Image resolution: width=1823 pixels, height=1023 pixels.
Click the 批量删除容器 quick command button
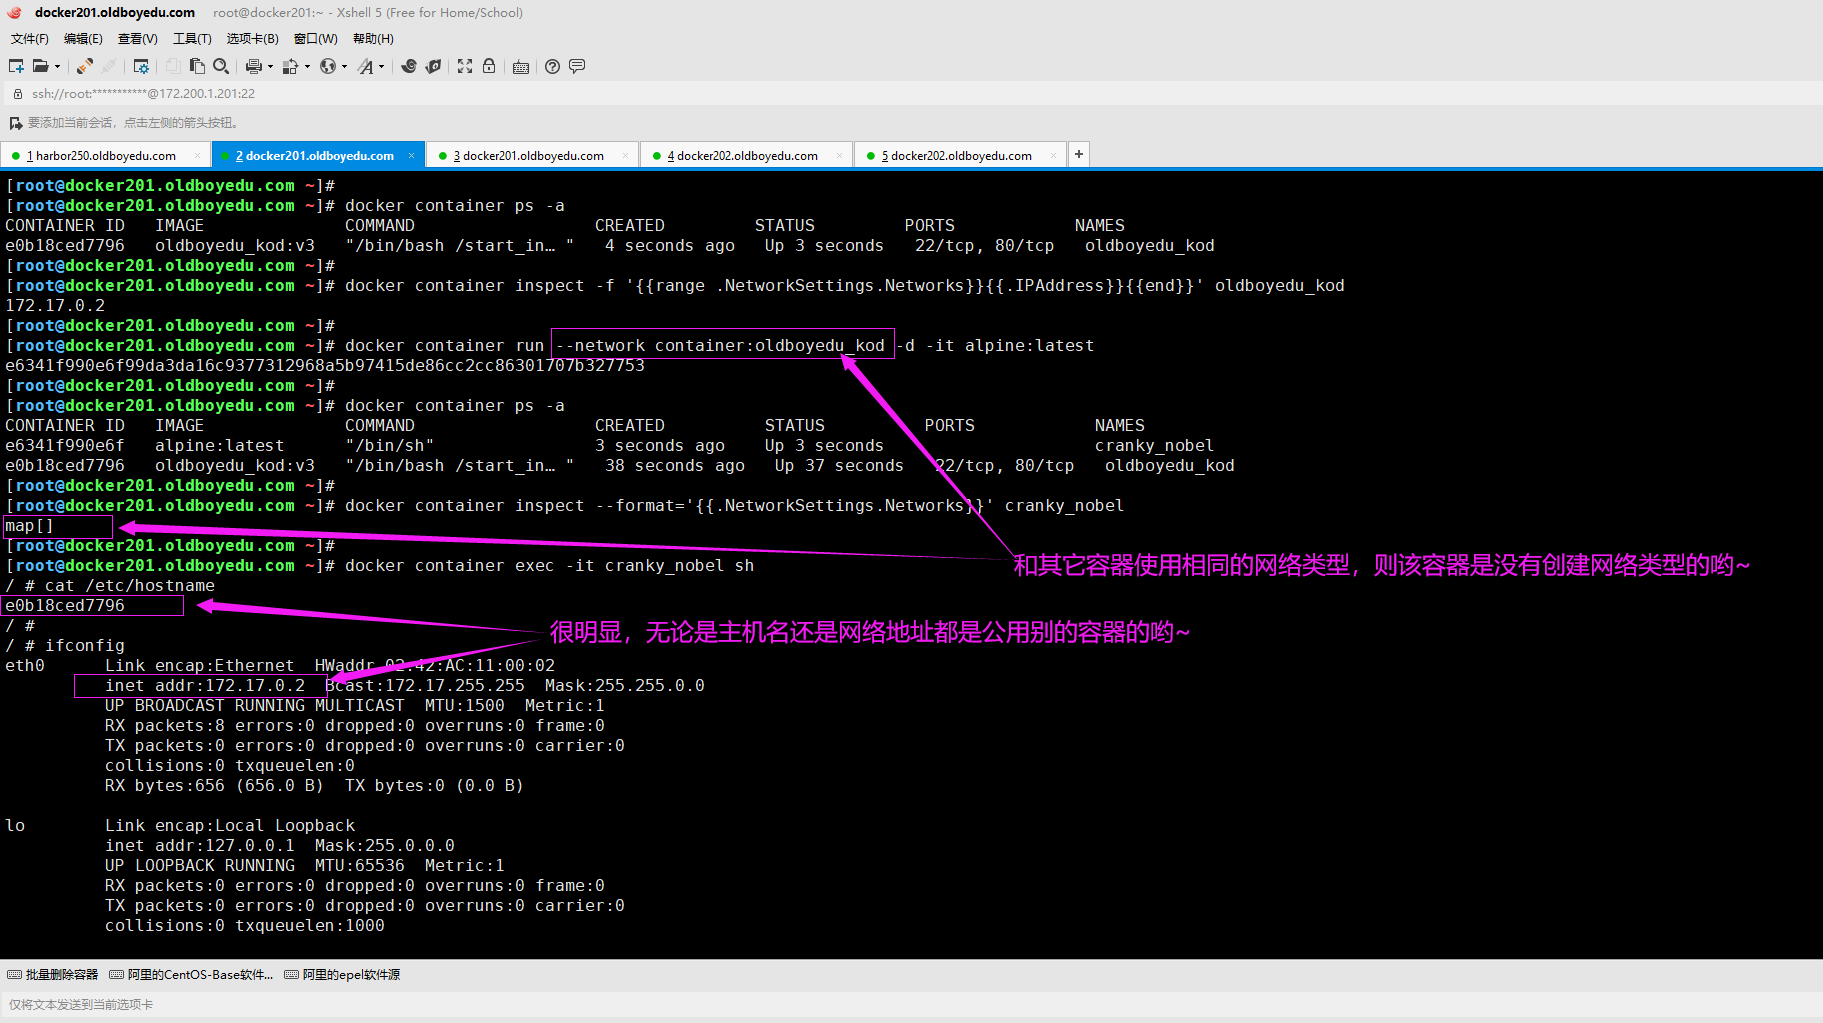click(53, 974)
